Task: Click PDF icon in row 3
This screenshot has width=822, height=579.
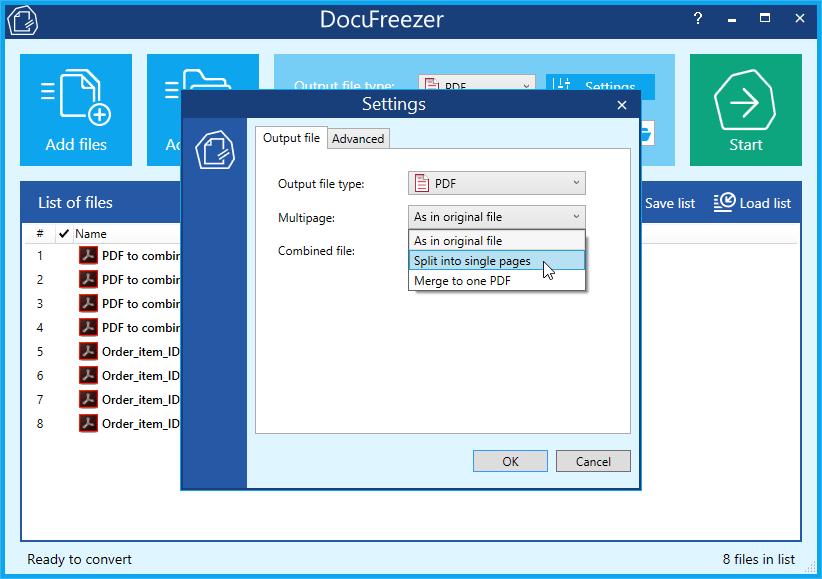Action: pos(88,304)
